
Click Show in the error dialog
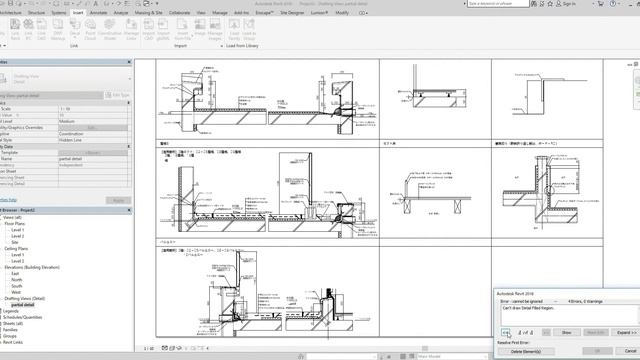point(567,333)
